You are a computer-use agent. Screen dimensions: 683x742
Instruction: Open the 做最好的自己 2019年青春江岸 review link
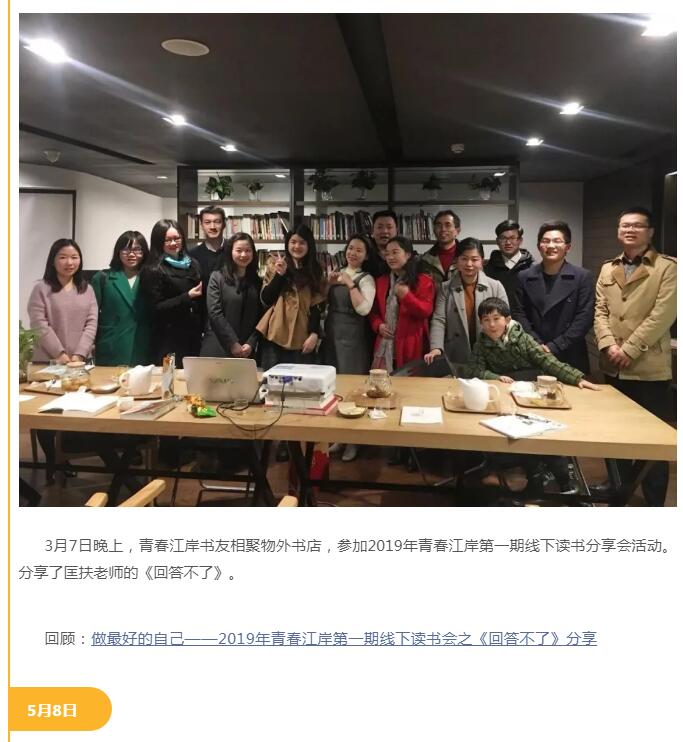tap(344, 639)
